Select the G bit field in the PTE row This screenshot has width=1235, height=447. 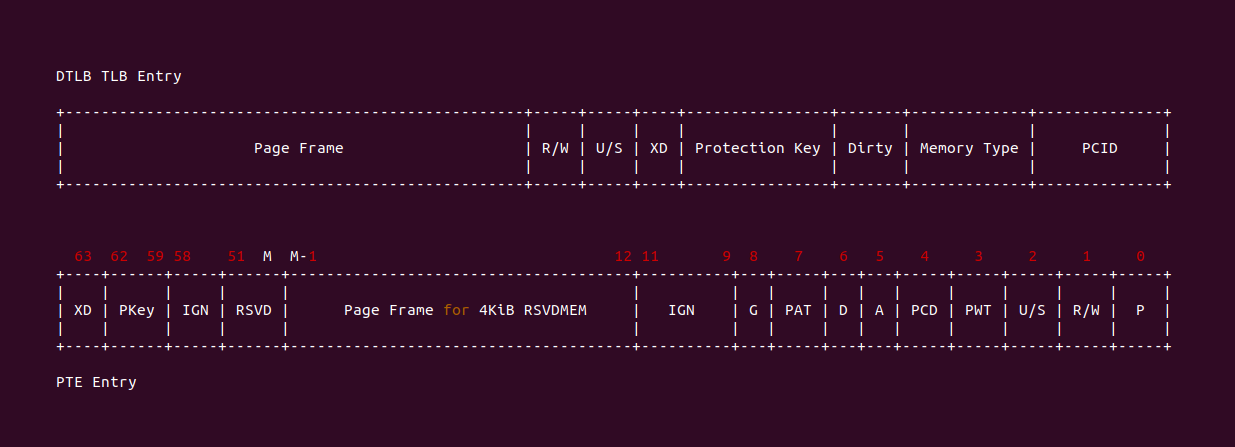(x=753, y=310)
